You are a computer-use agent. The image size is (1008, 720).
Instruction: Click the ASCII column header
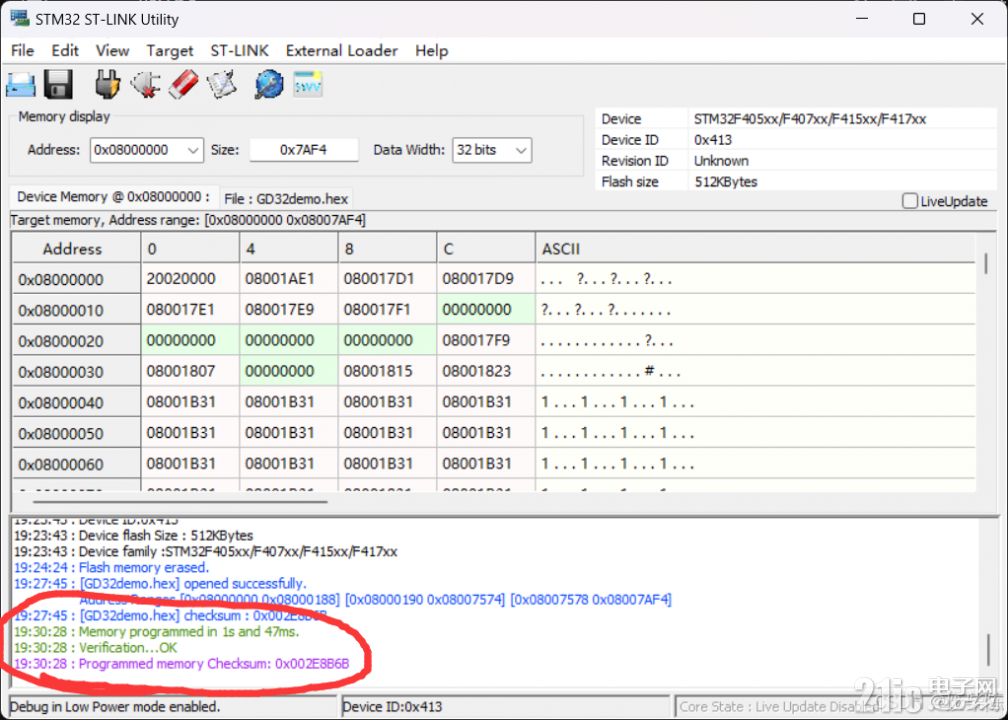tap(755, 249)
